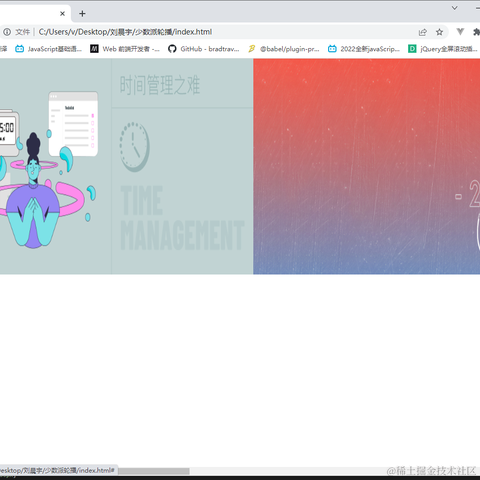
Task: Click the file info icon in address bar
Action: click(7, 32)
